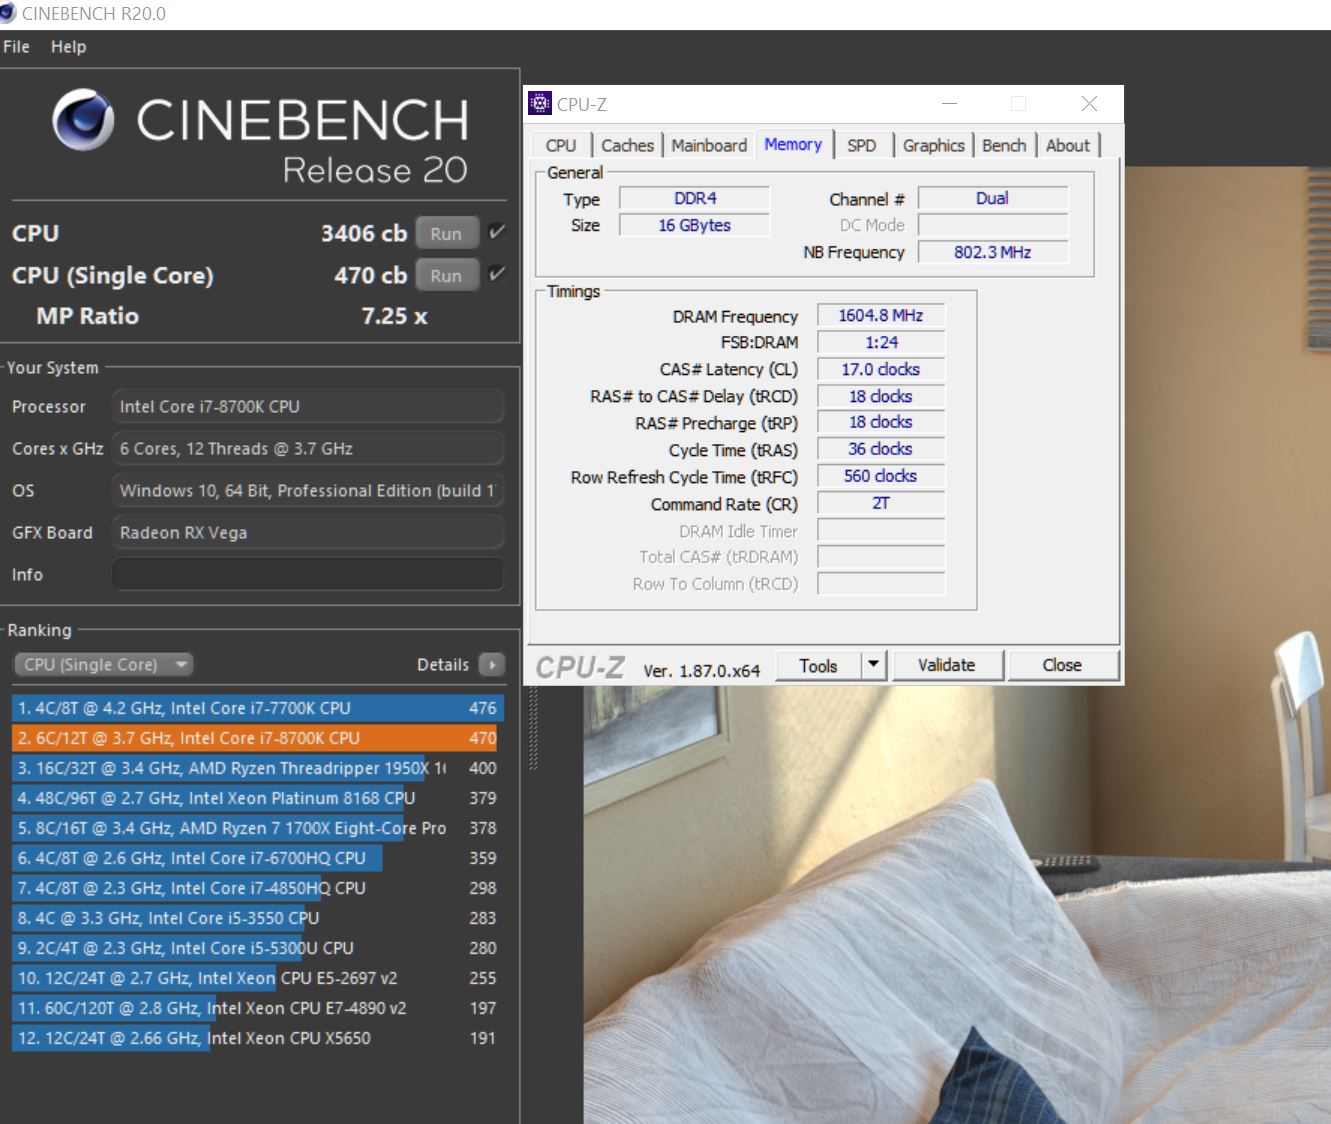Select the i7-4850HQ ranking row
This screenshot has width=1331, height=1124.
click(x=258, y=888)
